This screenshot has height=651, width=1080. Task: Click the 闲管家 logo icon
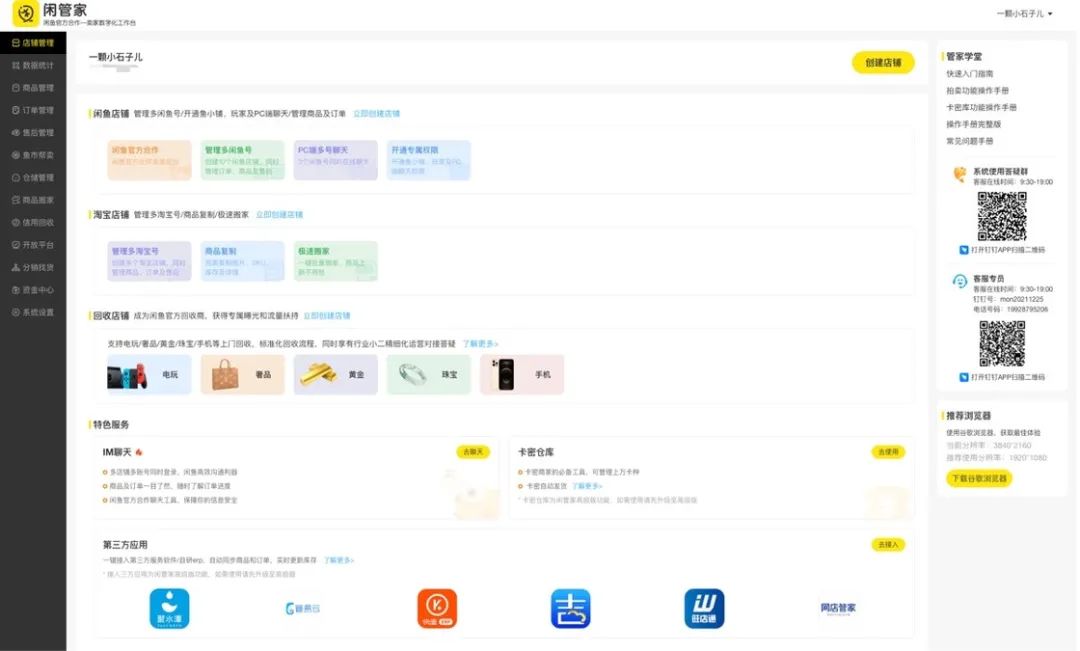(x=25, y=13)
